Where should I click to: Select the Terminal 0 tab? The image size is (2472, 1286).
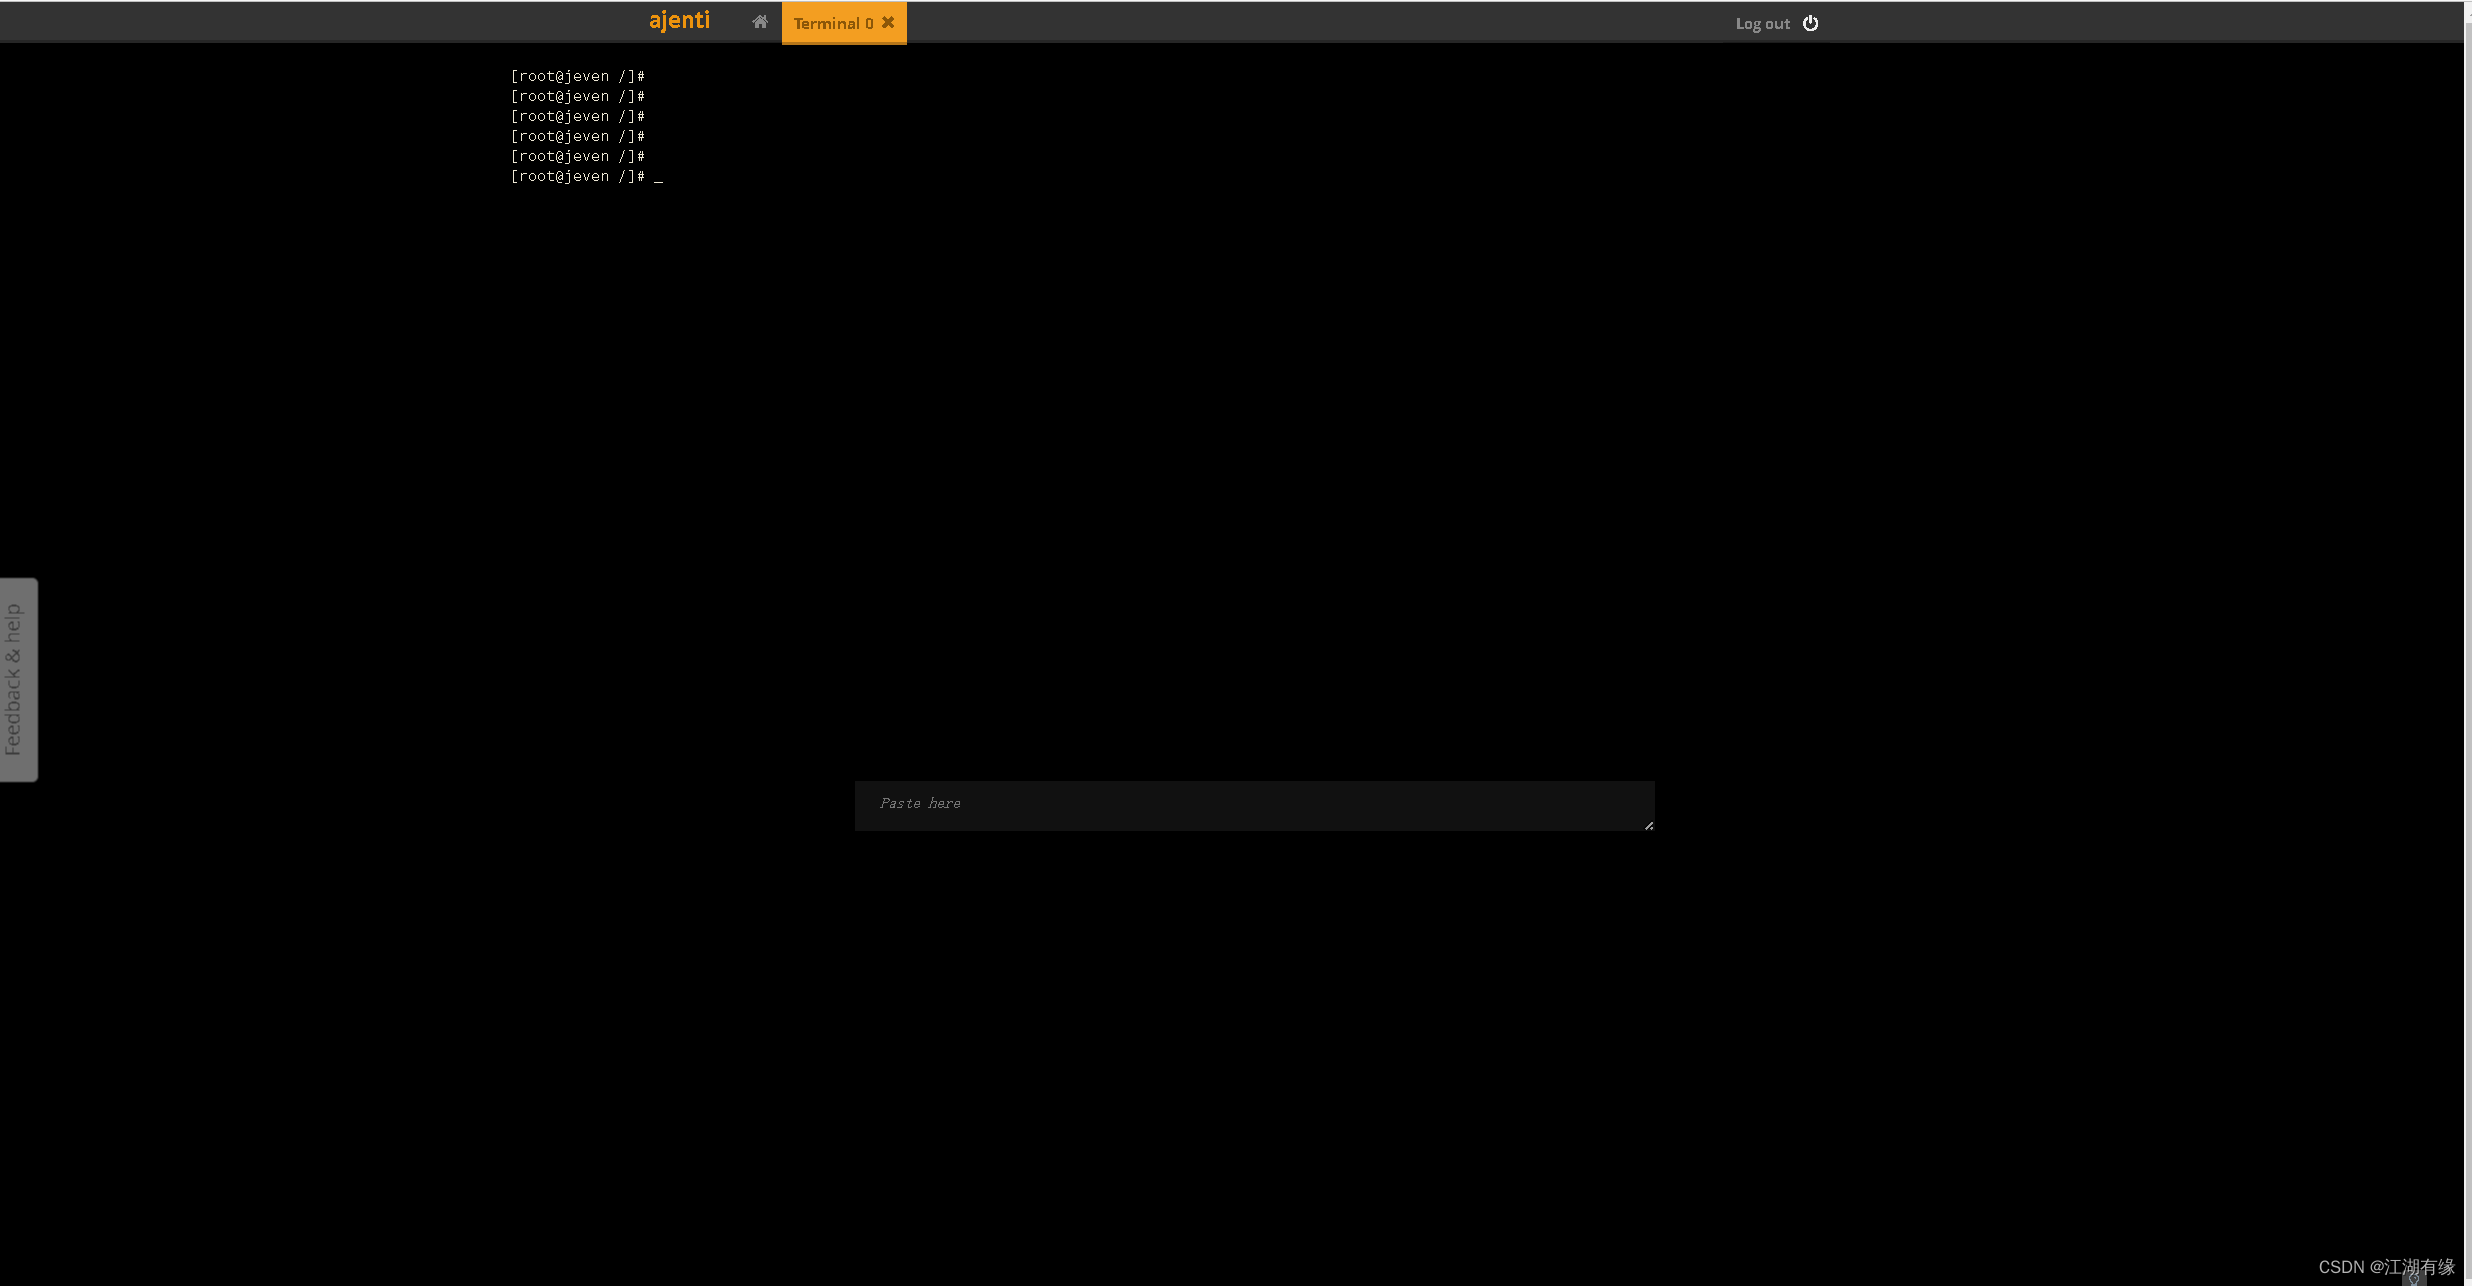[833, 23]
